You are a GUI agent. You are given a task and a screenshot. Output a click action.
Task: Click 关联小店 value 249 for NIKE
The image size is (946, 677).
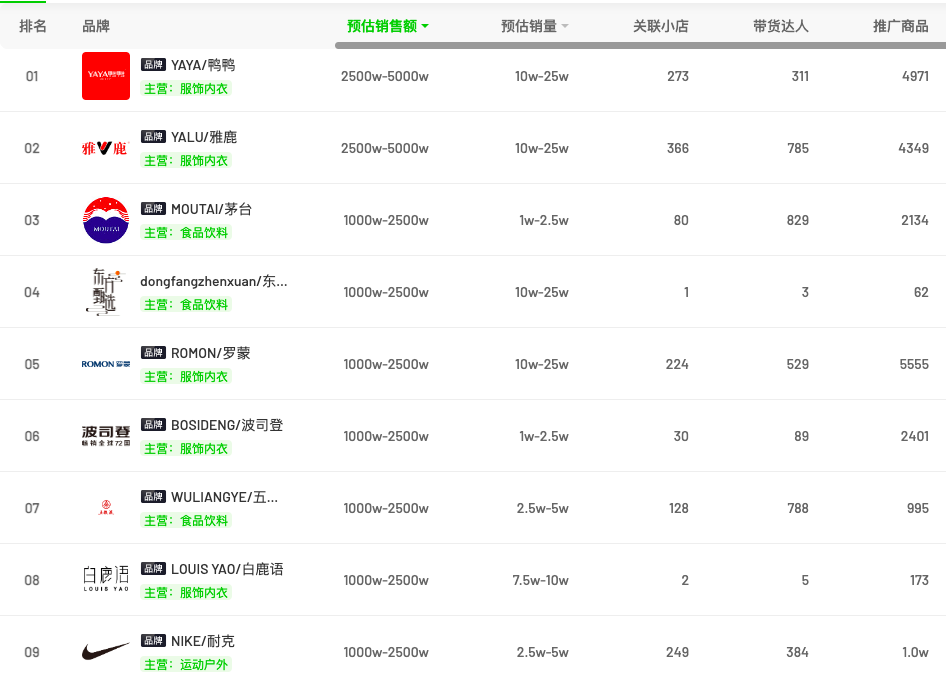(678, 652)
